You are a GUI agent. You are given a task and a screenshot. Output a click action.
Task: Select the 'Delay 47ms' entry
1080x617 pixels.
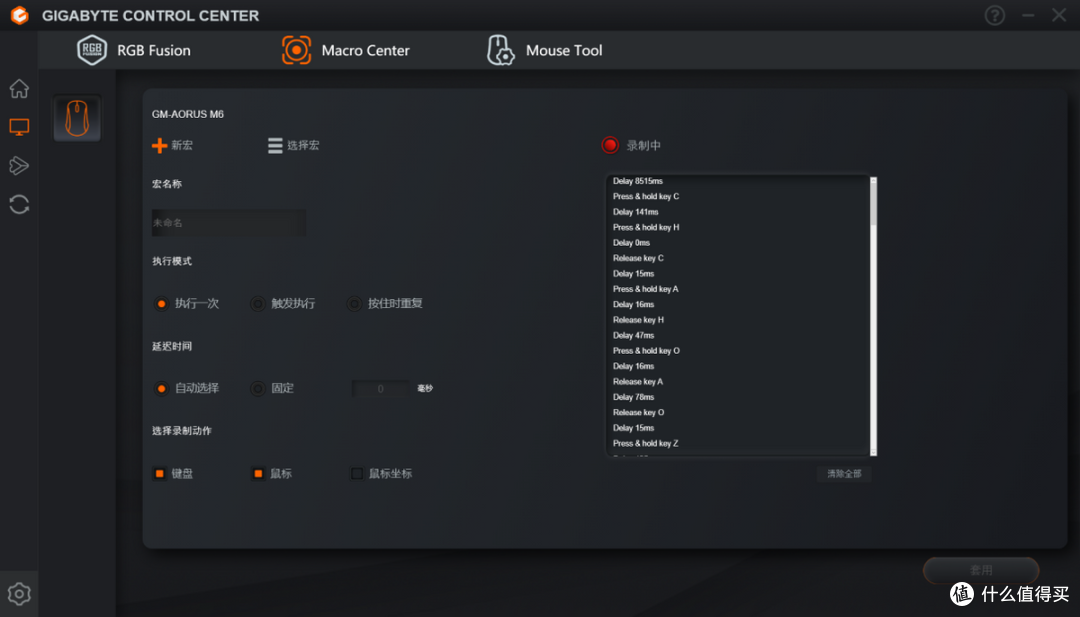pyautogui.click(x=634, y=335)
